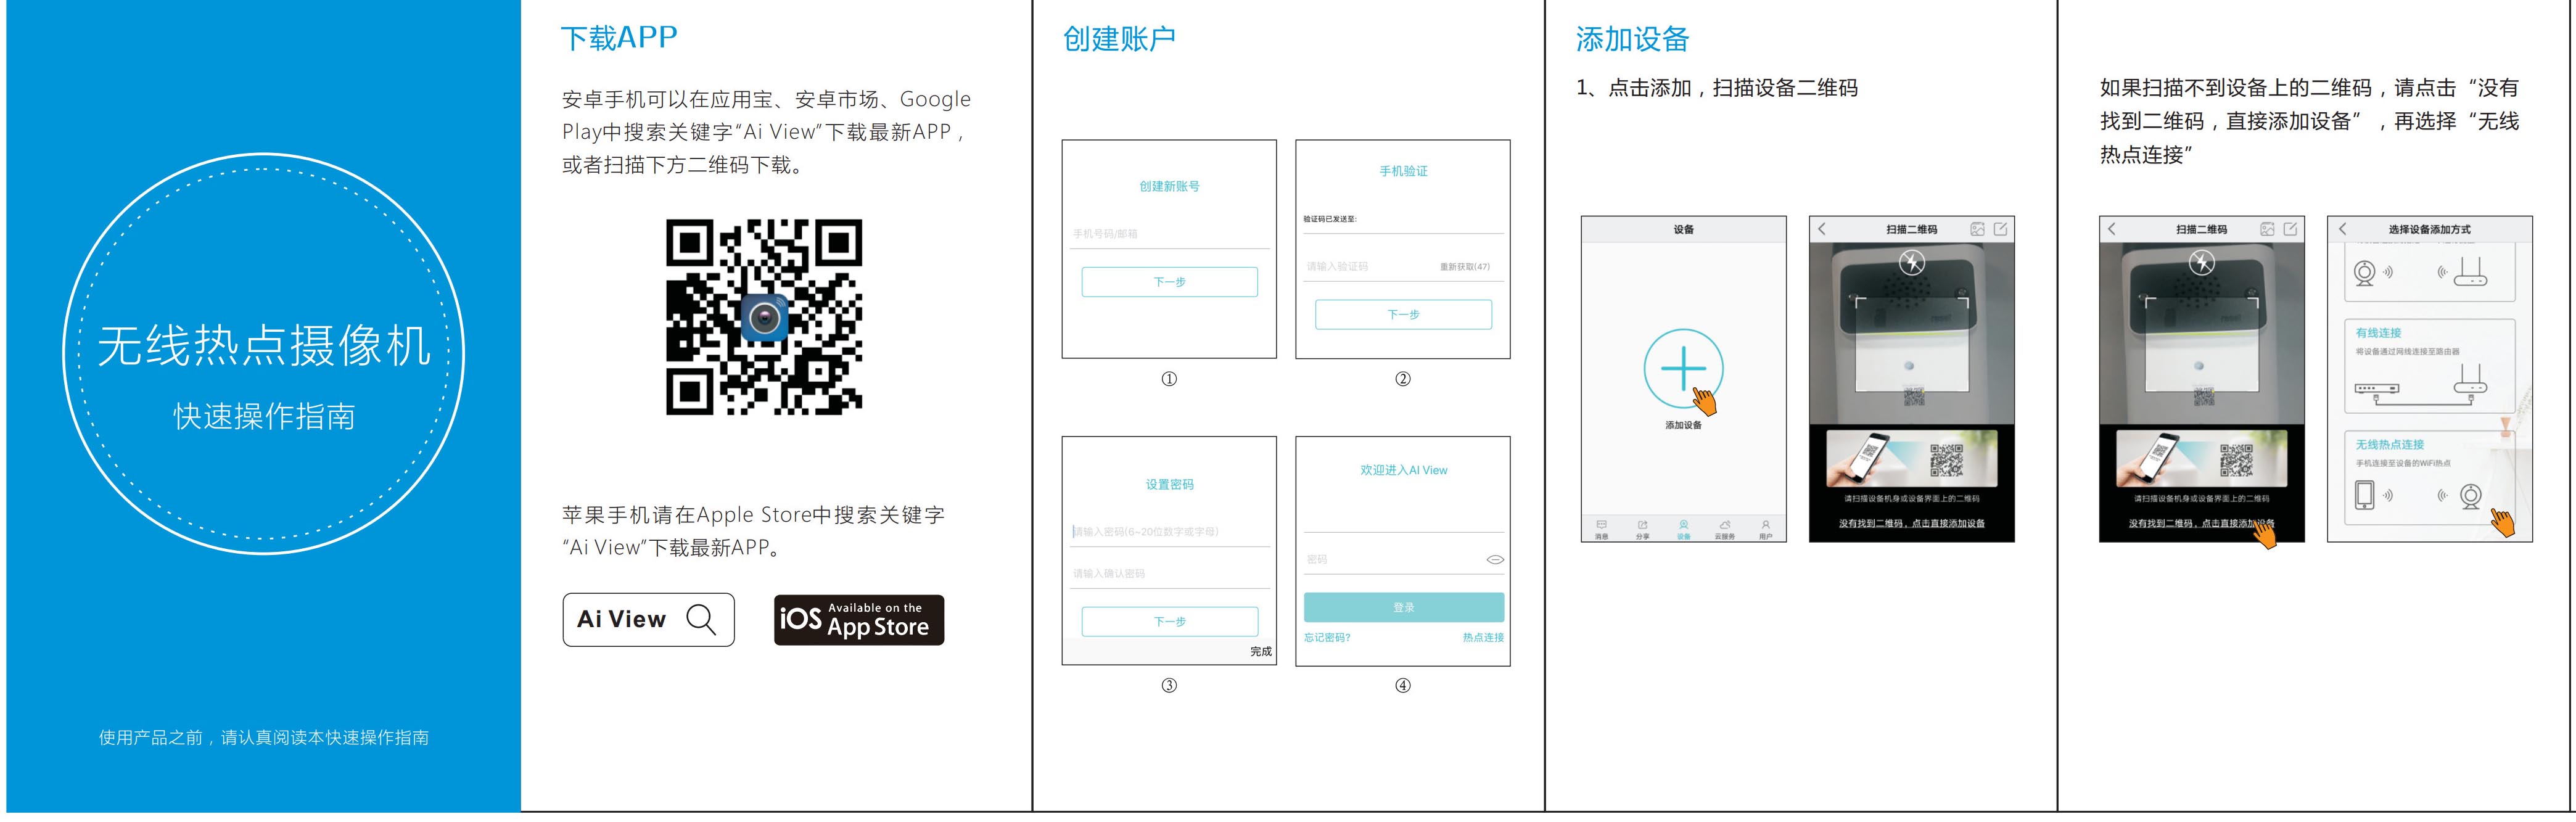
Task: Open the 用户 tab in bottom bar
Action: coord(1766,529)
